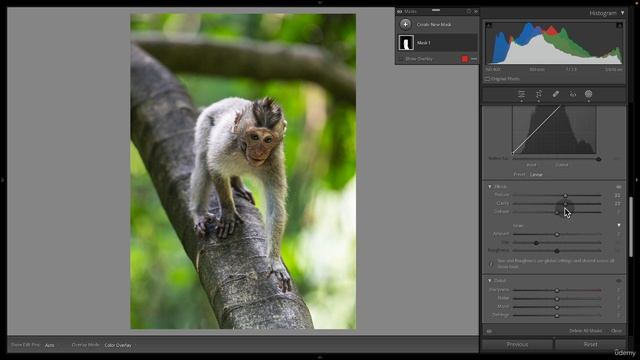Collapse the Histogram panel
The image size is (640, 360).
coord(622,13)
